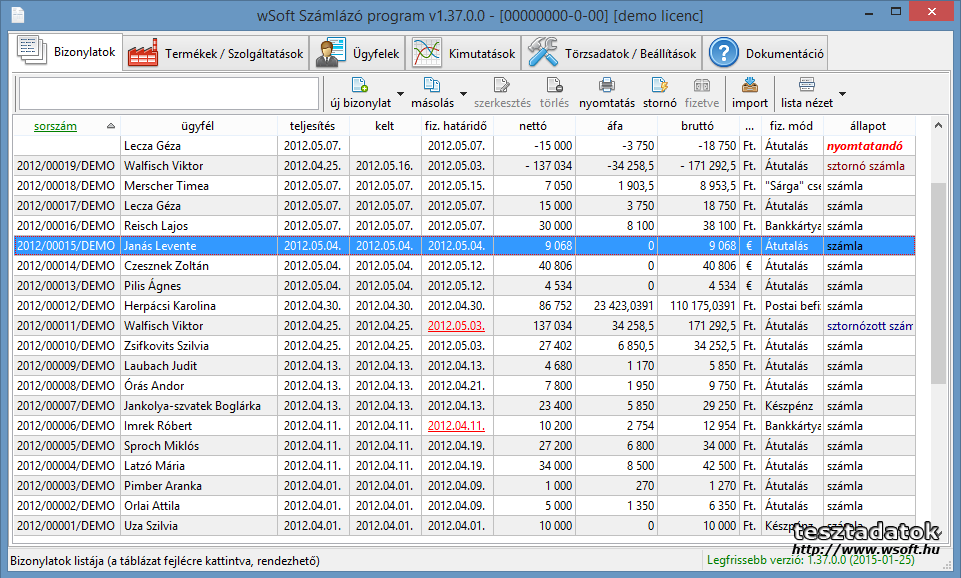
Task: Click the stornó toolbar icon
Action: [x=659, y=86]
